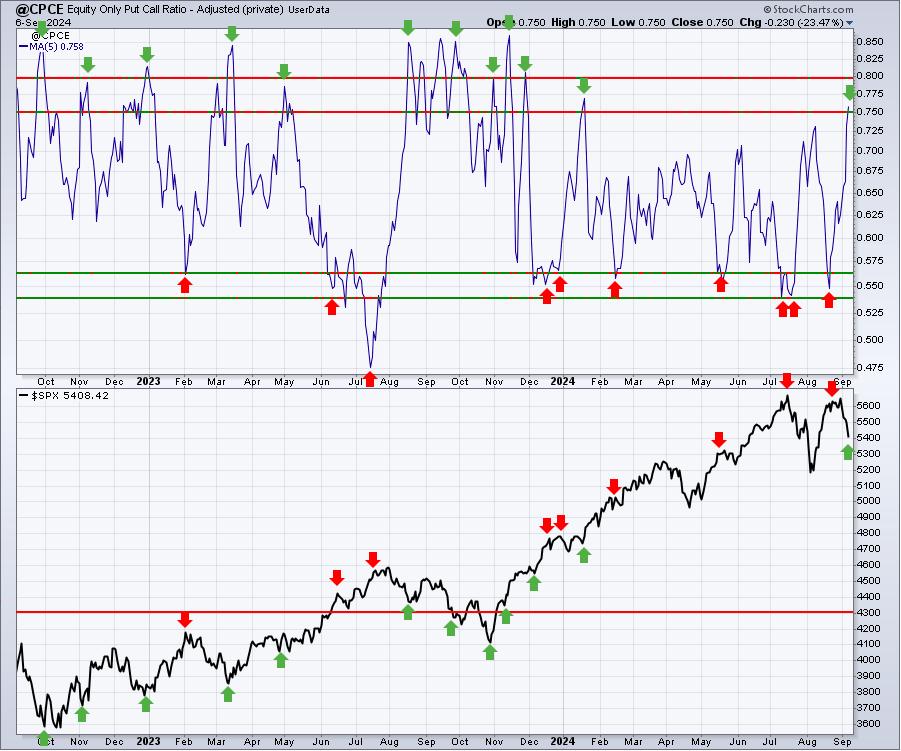Click the red down arrow above July 2024 SPX peak
The image size is (901, 751).
787,380
